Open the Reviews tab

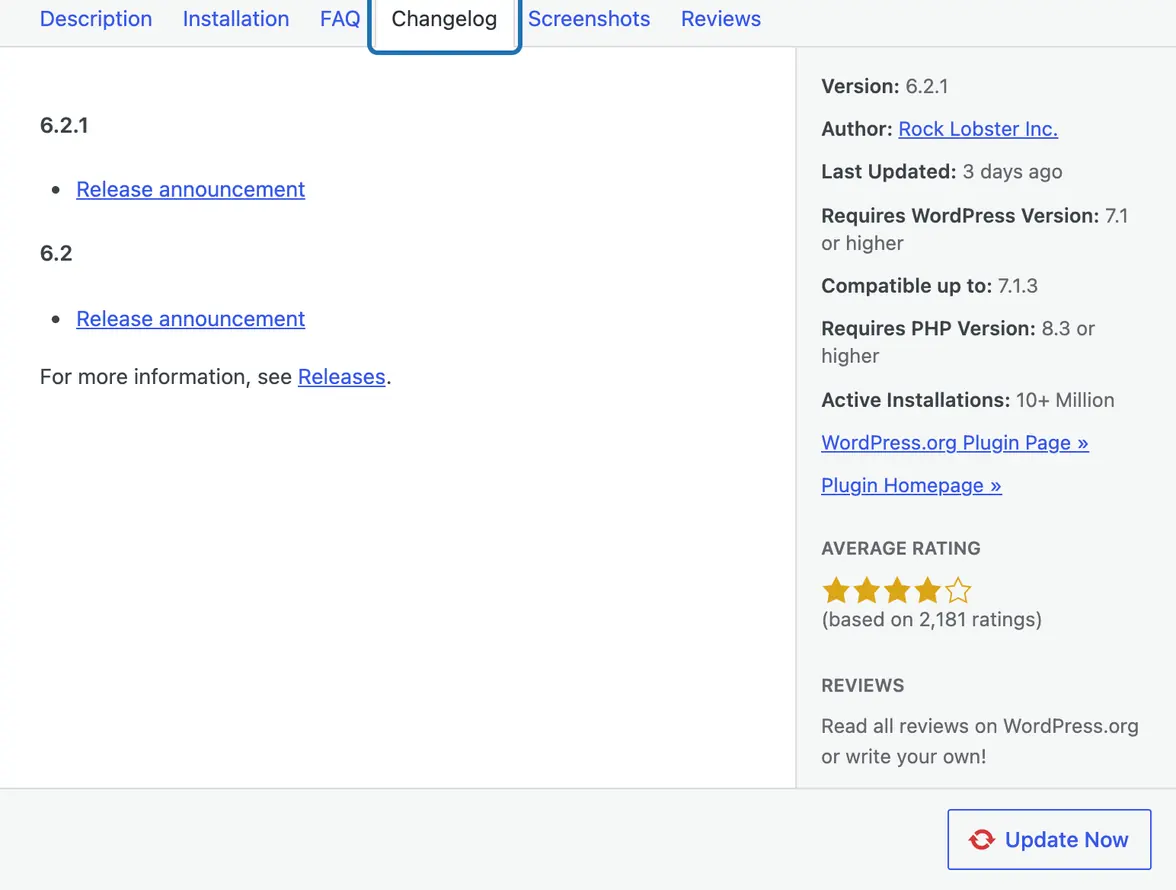coord(721,19)
